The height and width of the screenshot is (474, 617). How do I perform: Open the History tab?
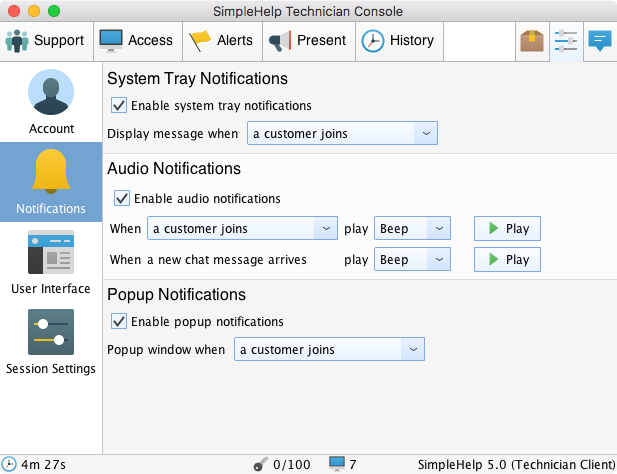(399, 41)
